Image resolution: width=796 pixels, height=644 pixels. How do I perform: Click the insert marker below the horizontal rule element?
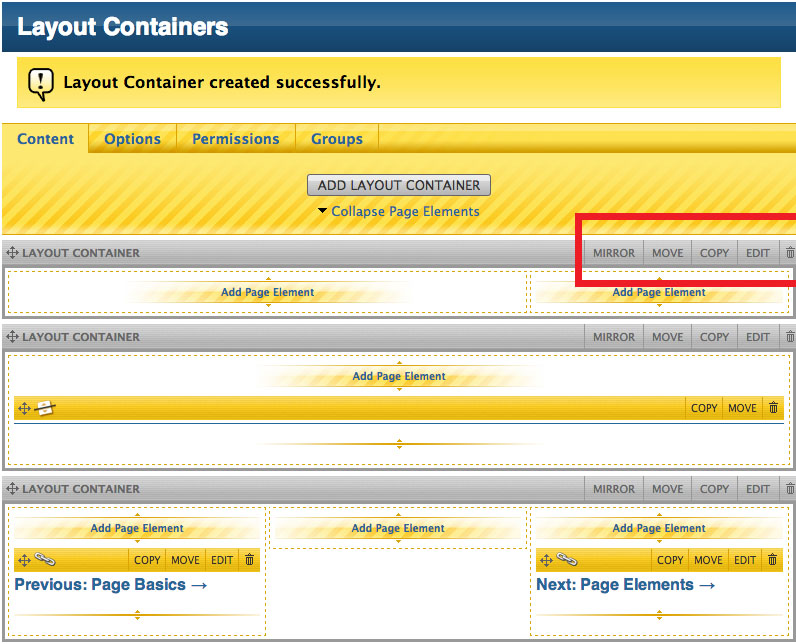tap(400, 444)
